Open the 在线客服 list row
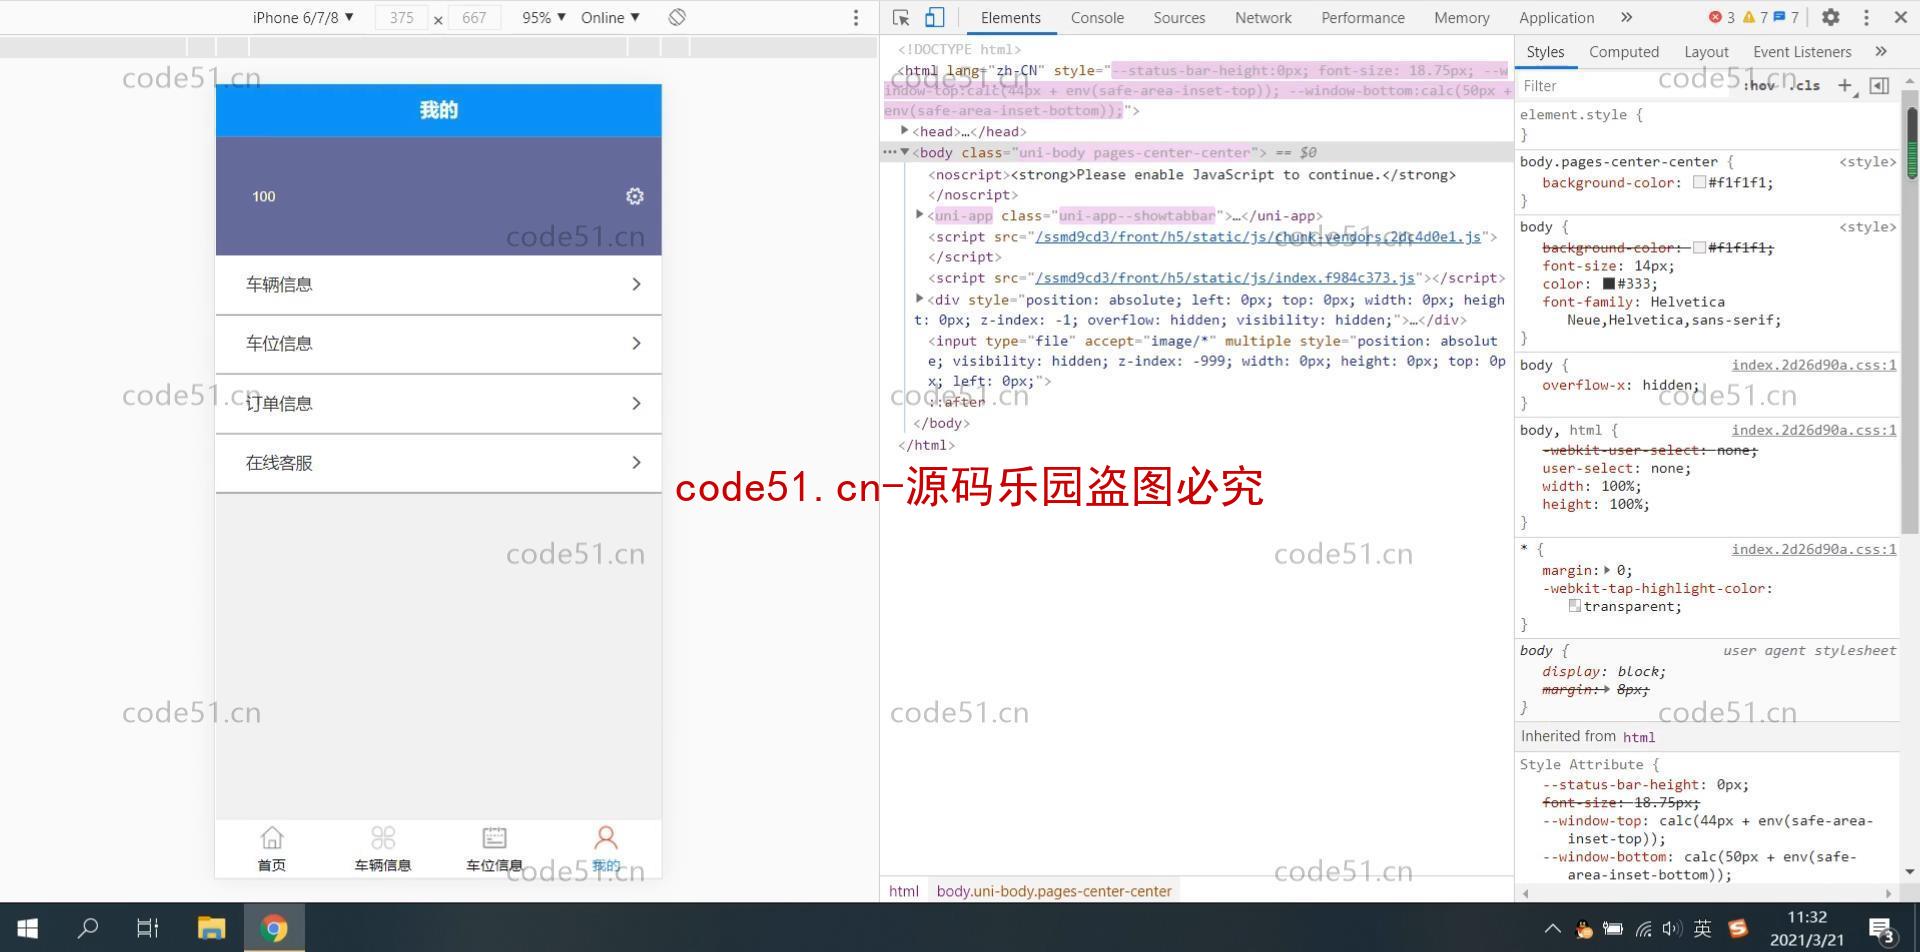 [x=439, y=463]
